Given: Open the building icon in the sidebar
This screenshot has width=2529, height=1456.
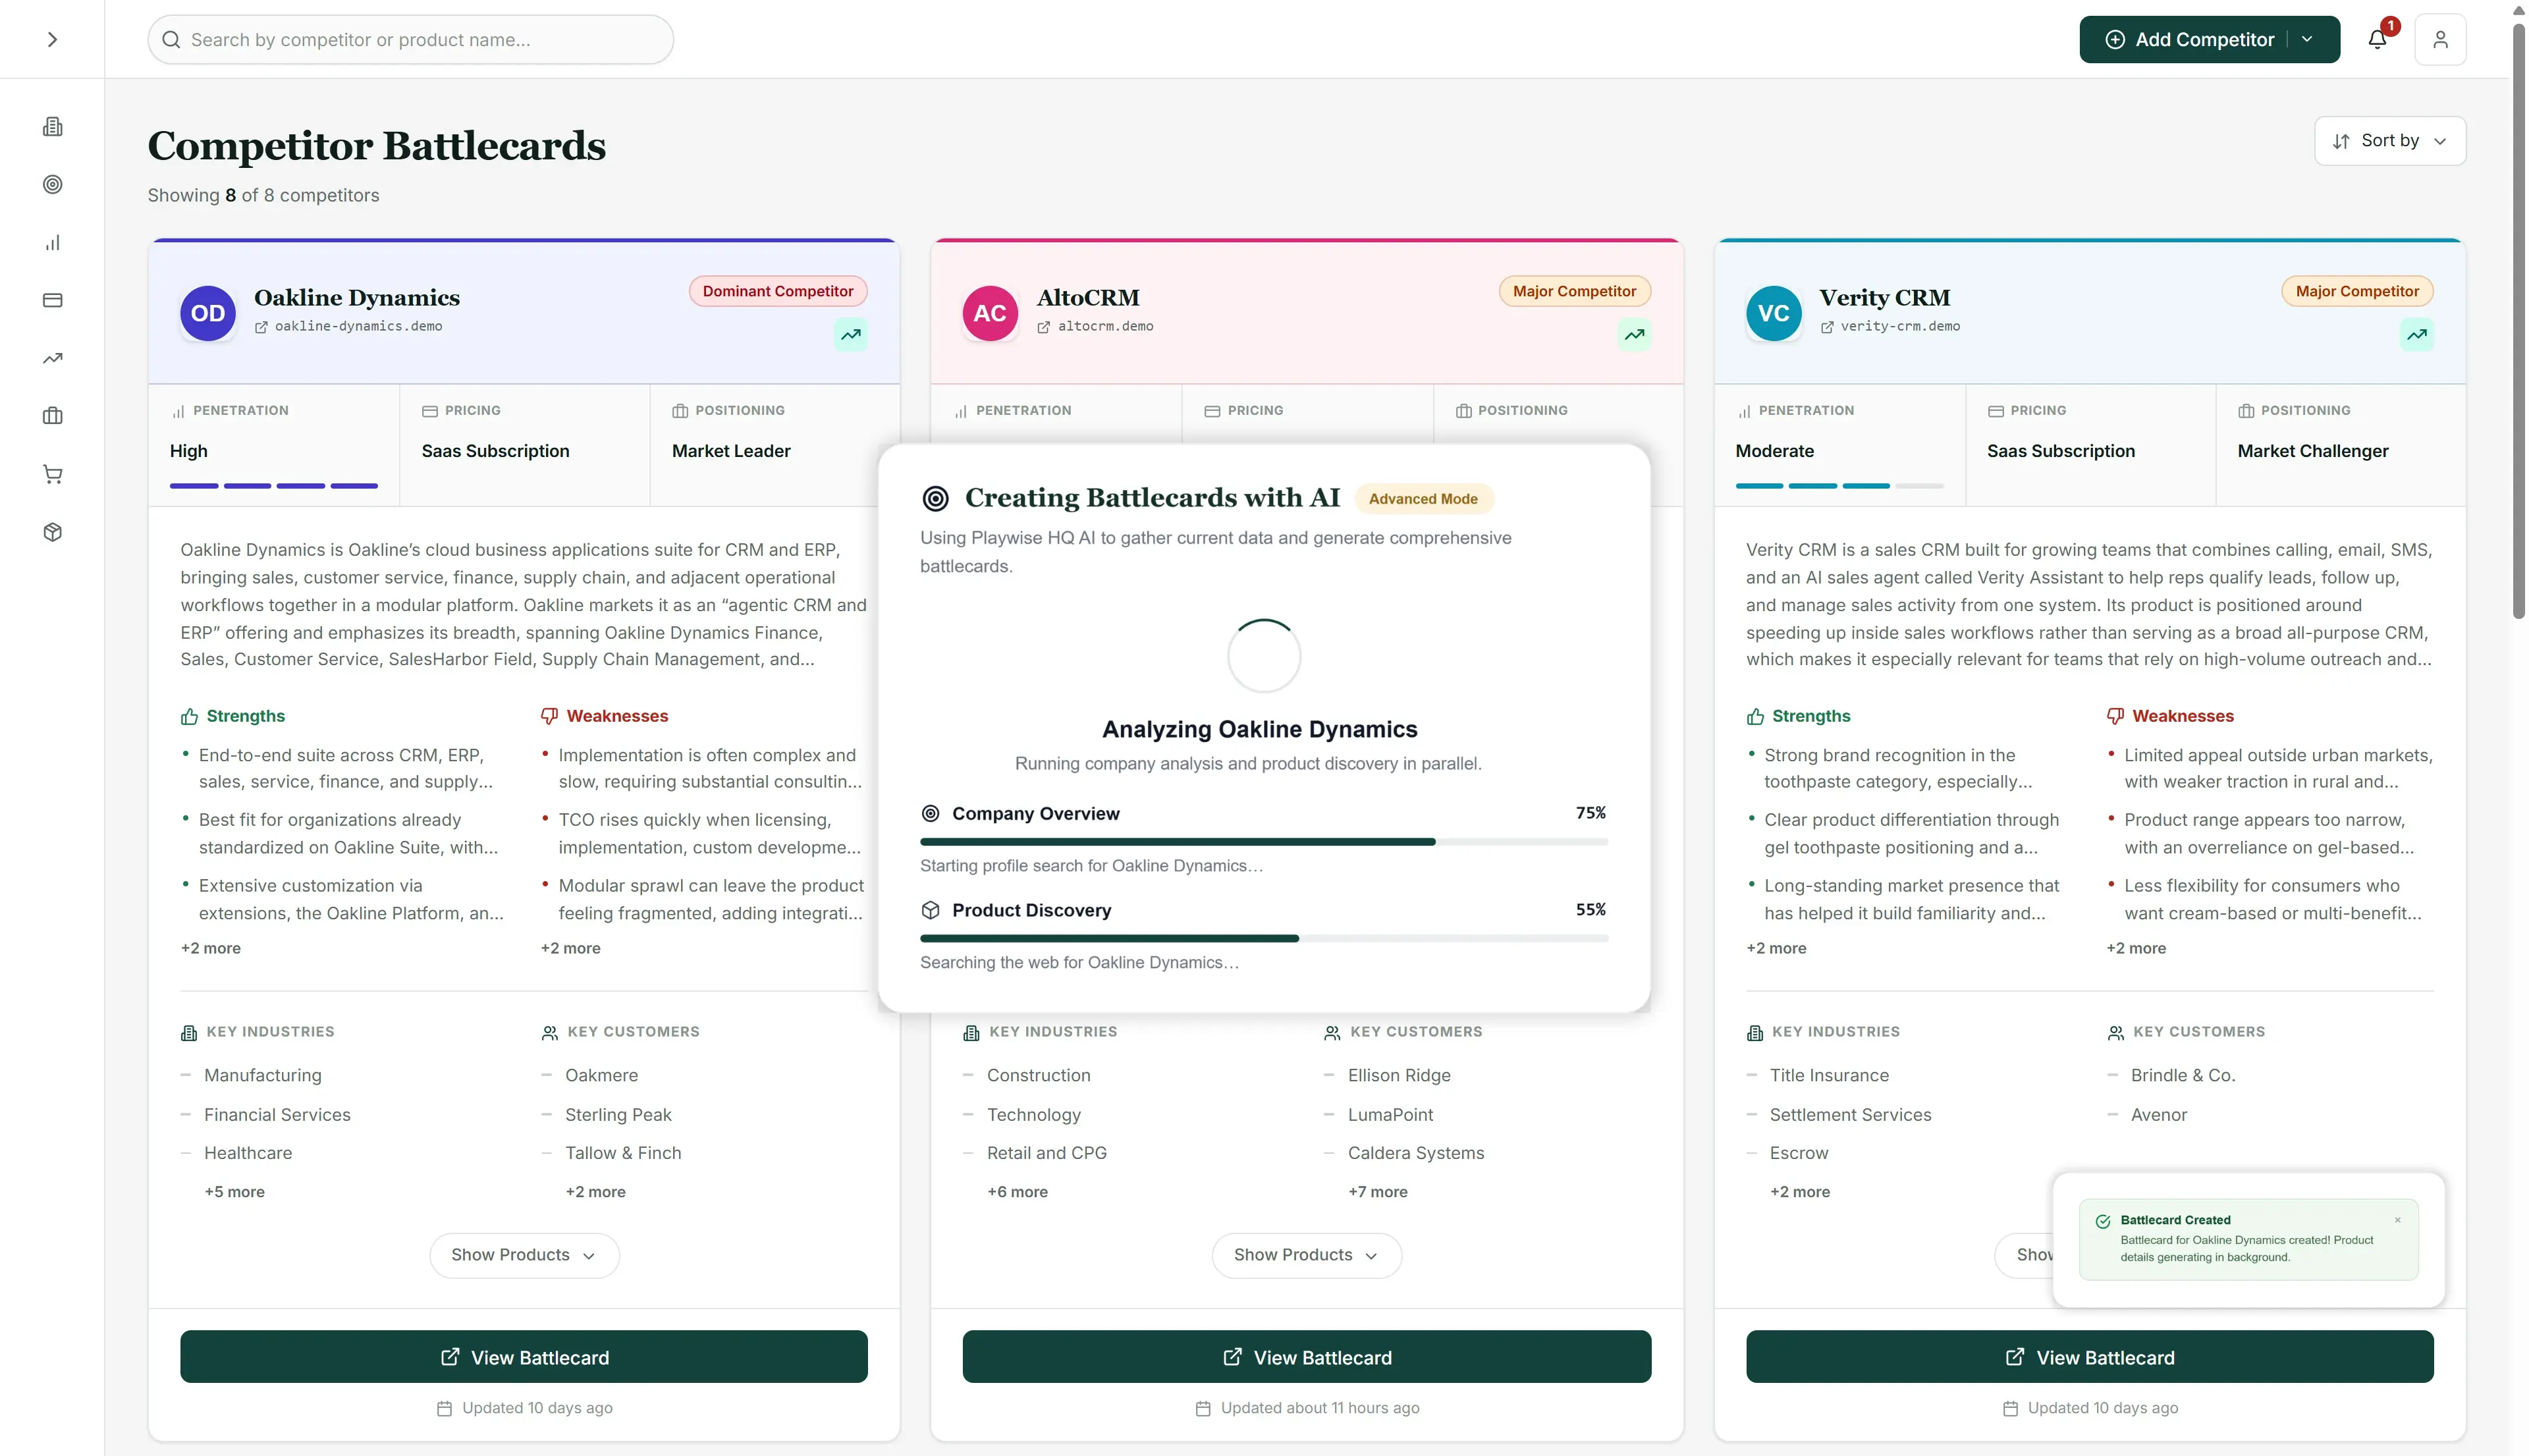Looking at the screenshot, I should (x=53, y=127).
